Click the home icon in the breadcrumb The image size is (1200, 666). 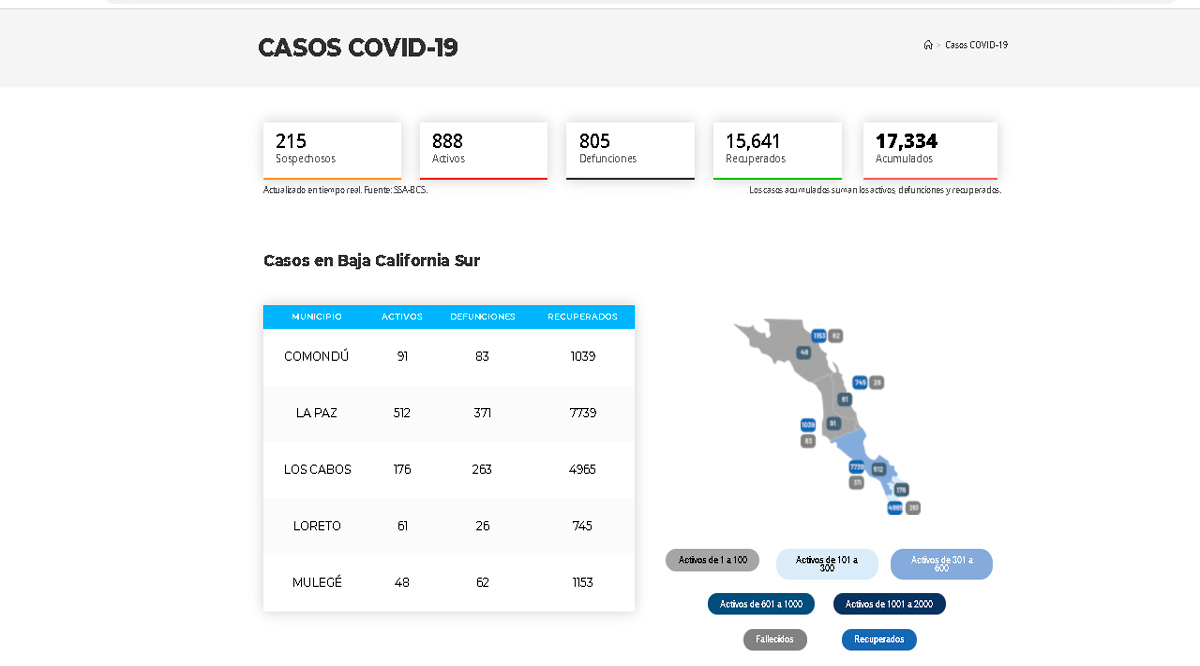tap(926, 44)
